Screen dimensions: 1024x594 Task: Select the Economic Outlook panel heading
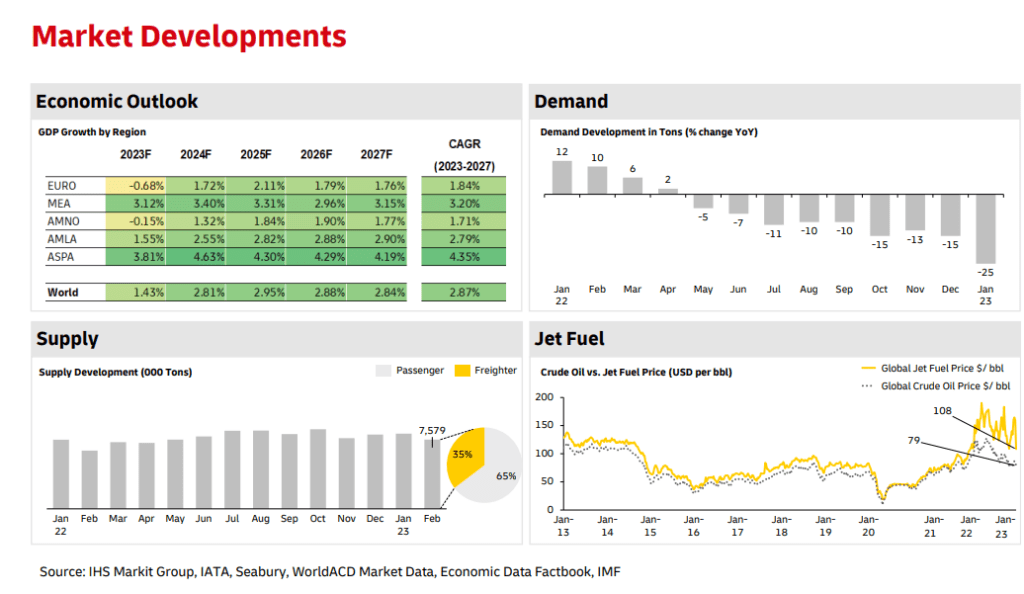116,101
